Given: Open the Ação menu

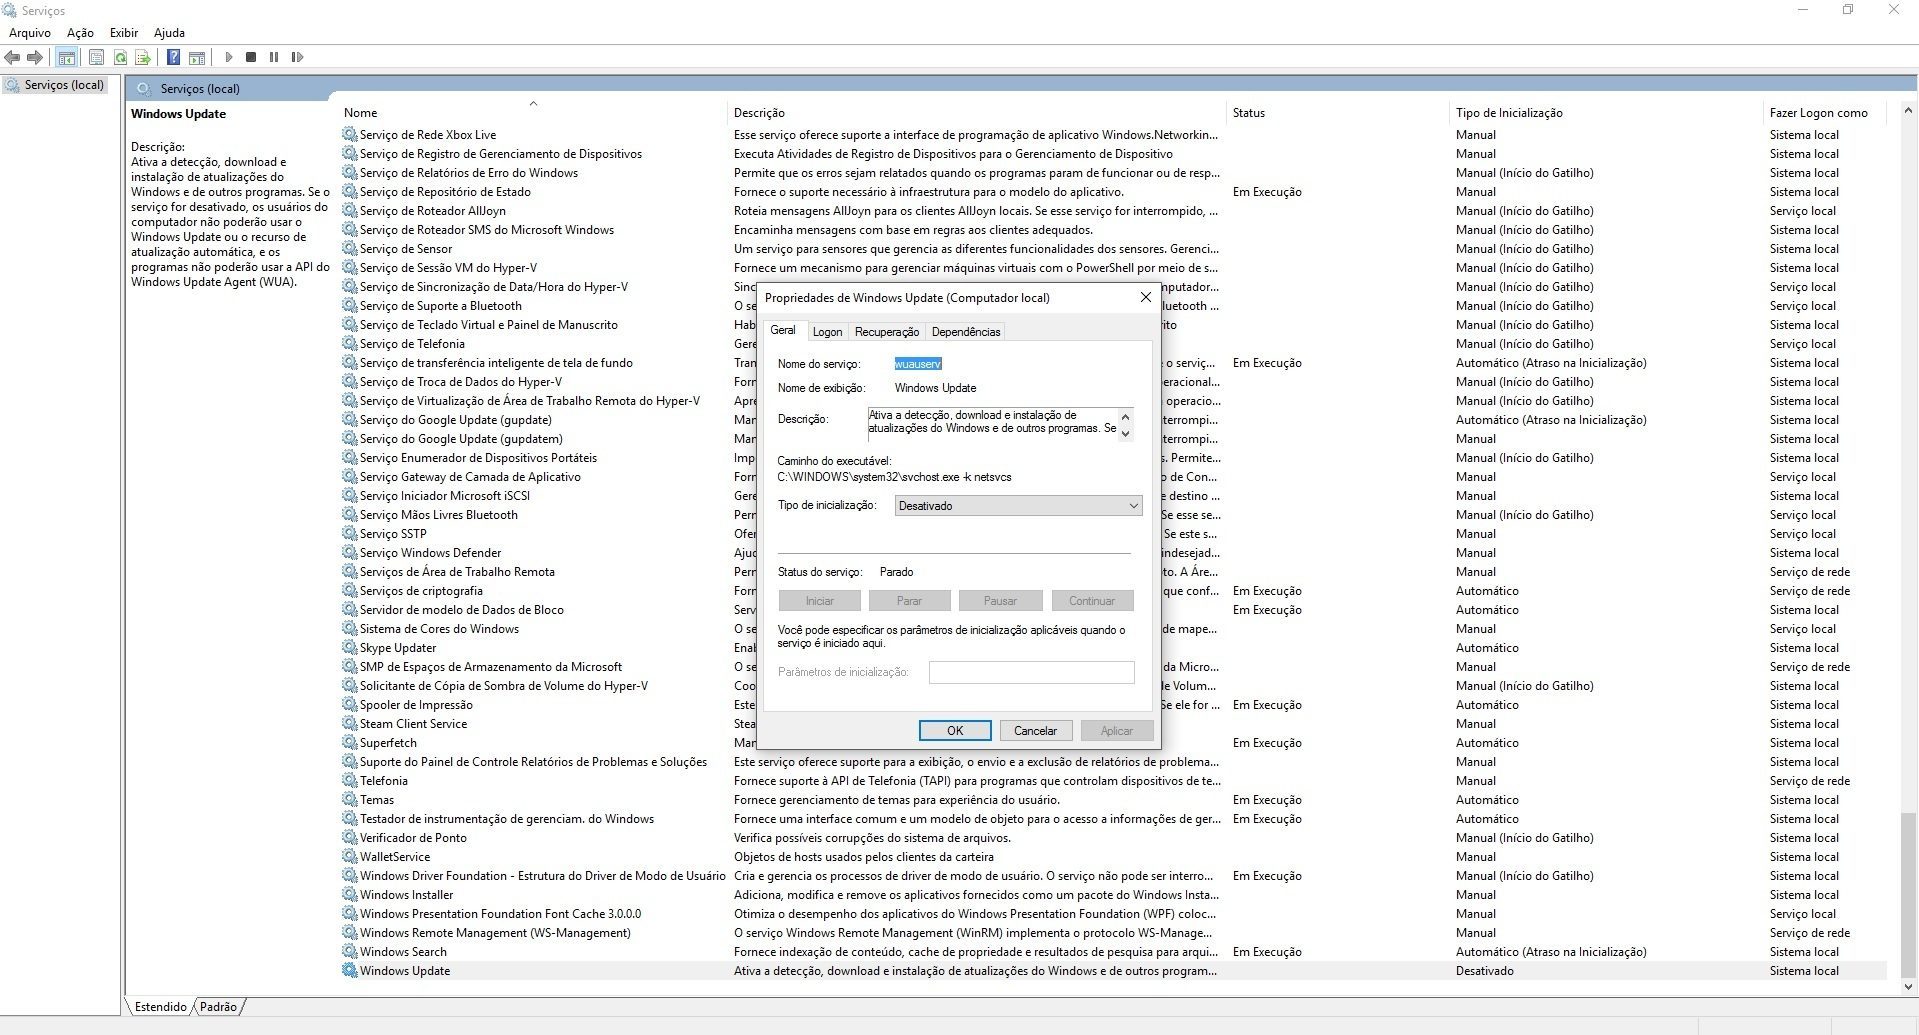Looking at the screenshot, I should (x=80, y=33).
